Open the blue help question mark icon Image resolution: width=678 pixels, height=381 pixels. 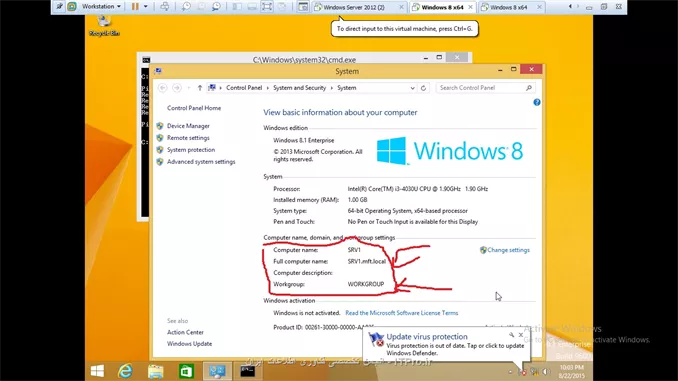point(537,102)
